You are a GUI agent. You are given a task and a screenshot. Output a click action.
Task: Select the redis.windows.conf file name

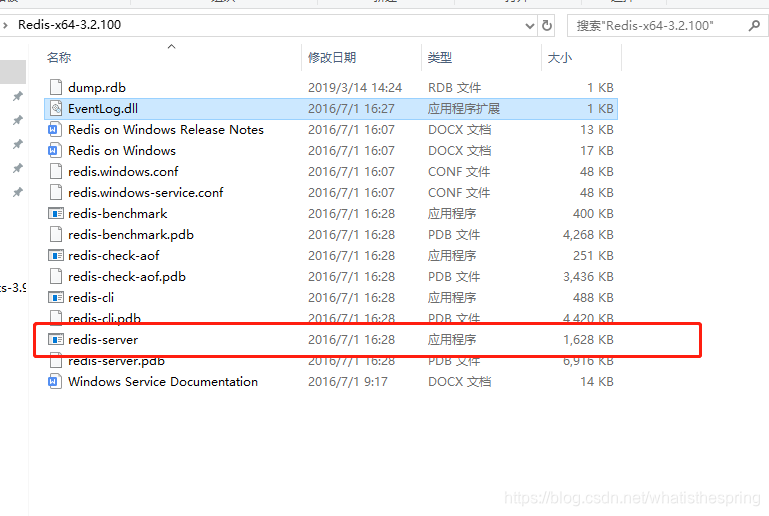coord(123,172)
